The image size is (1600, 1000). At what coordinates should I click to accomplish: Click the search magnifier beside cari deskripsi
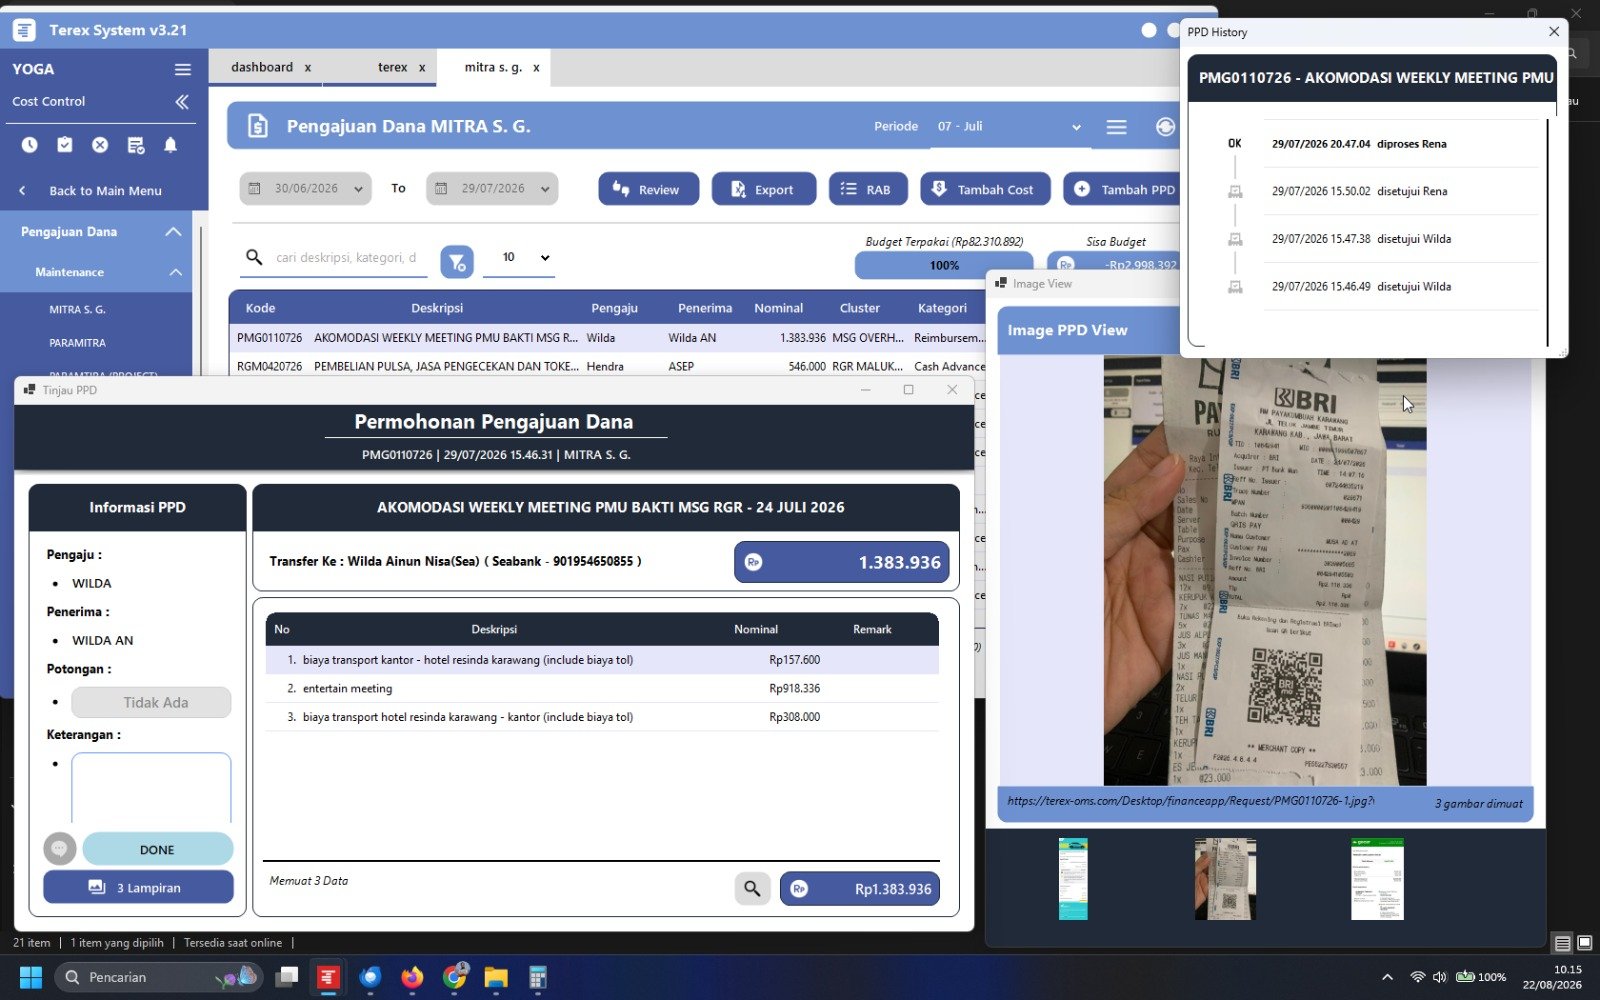[x=254, y=258]
